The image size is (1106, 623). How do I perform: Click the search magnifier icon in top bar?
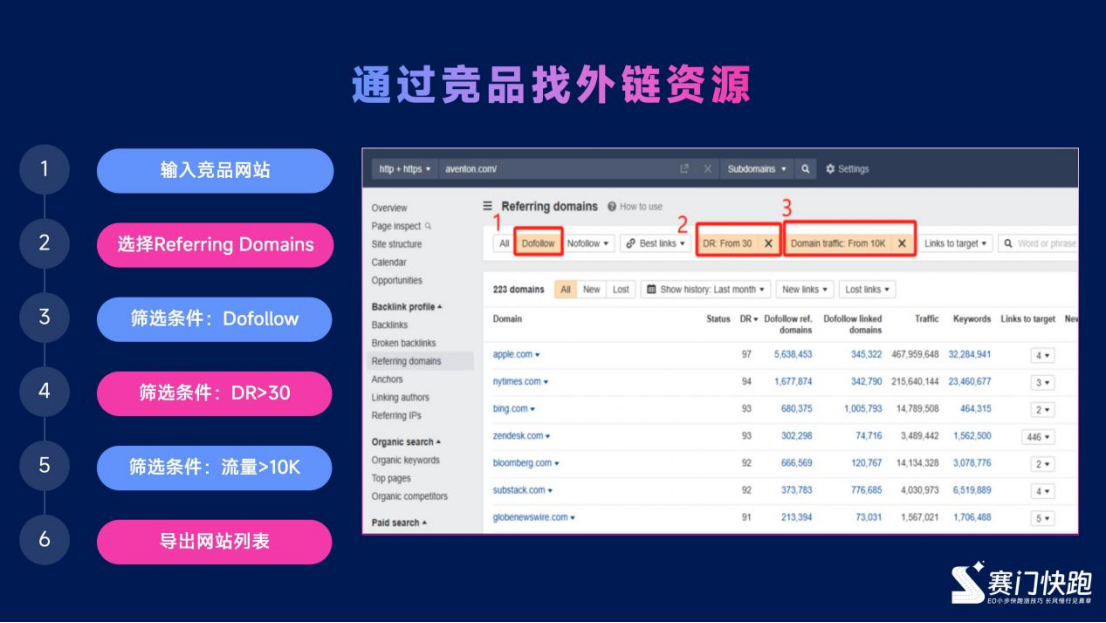[806, 169]
